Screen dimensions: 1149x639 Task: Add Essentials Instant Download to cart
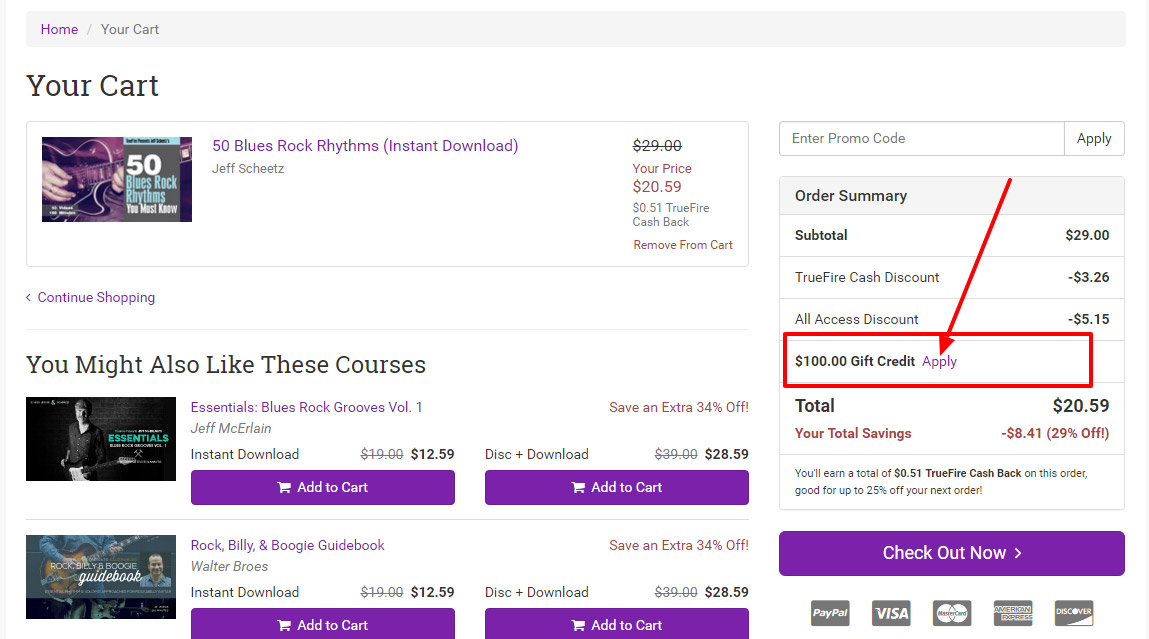point(322,488)
